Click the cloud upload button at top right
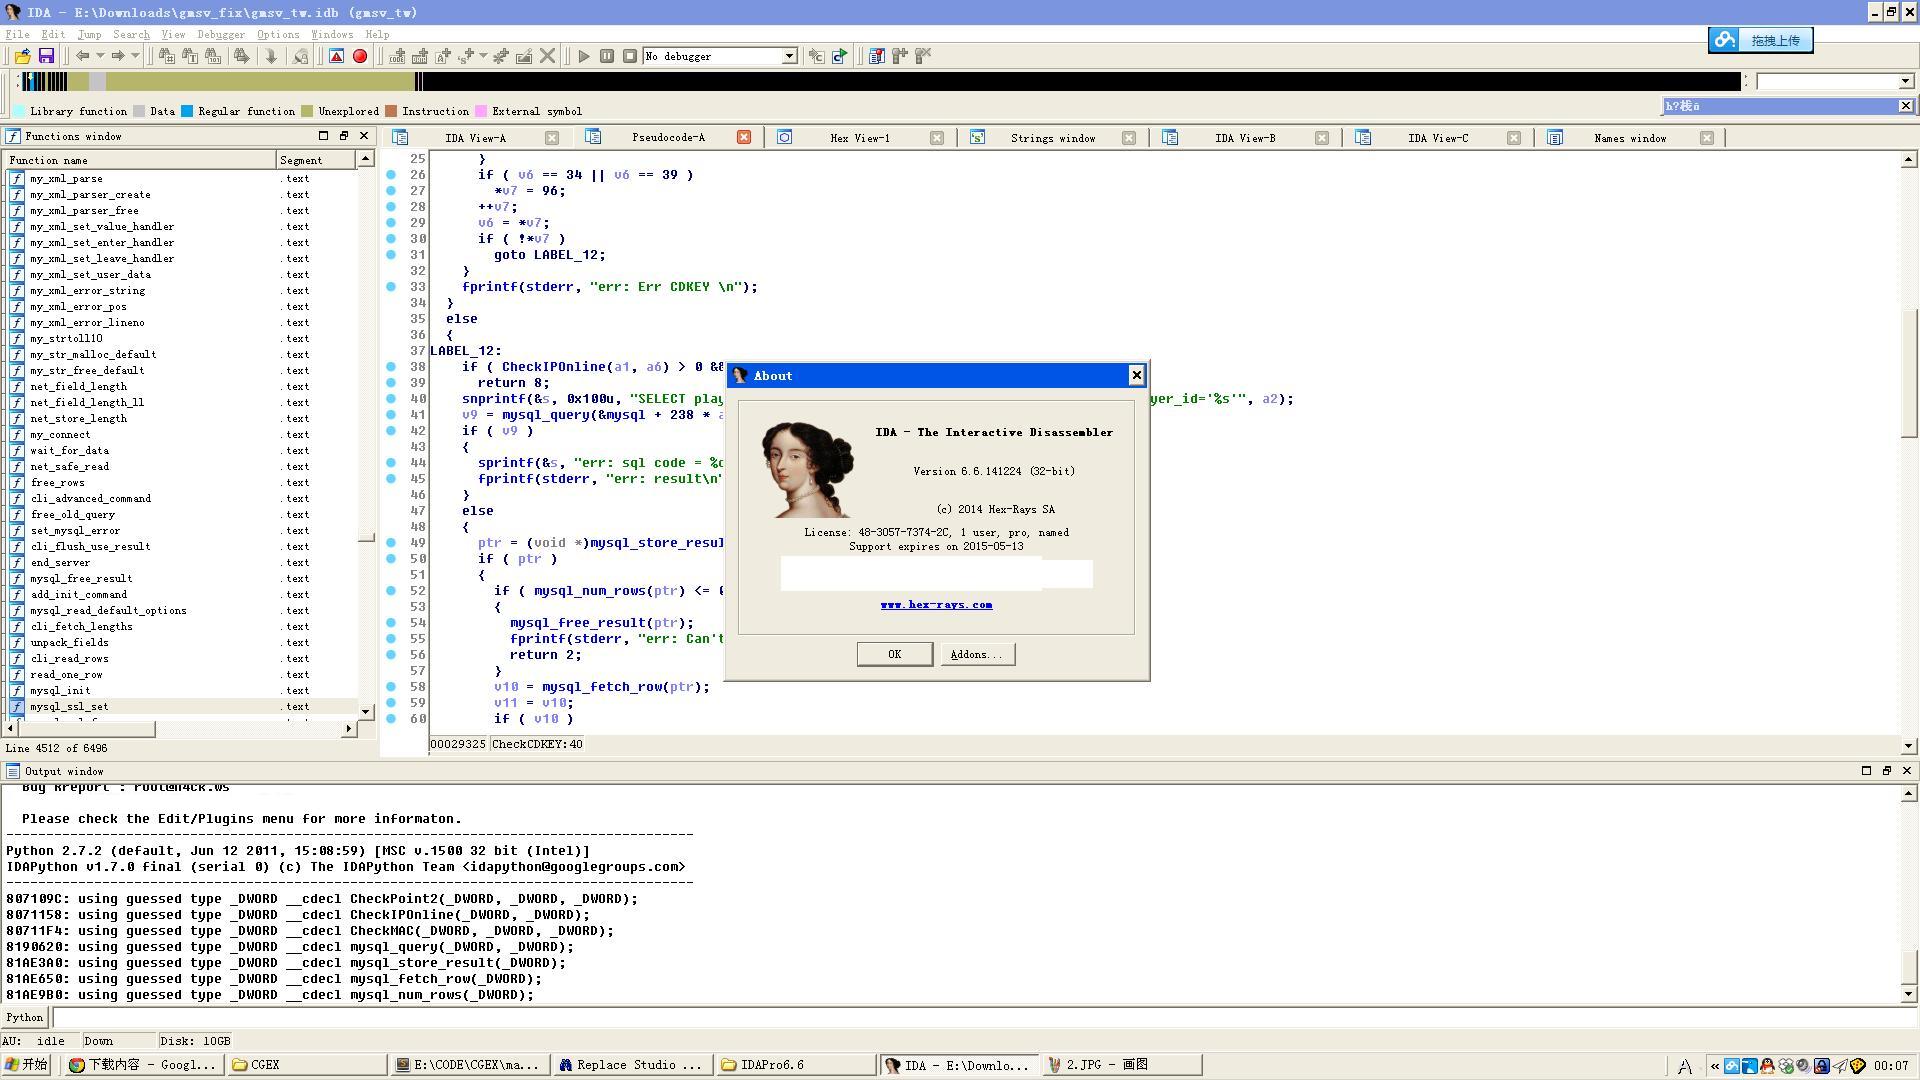This screenshot has height=1080, width=1920. click(1760, 40)
